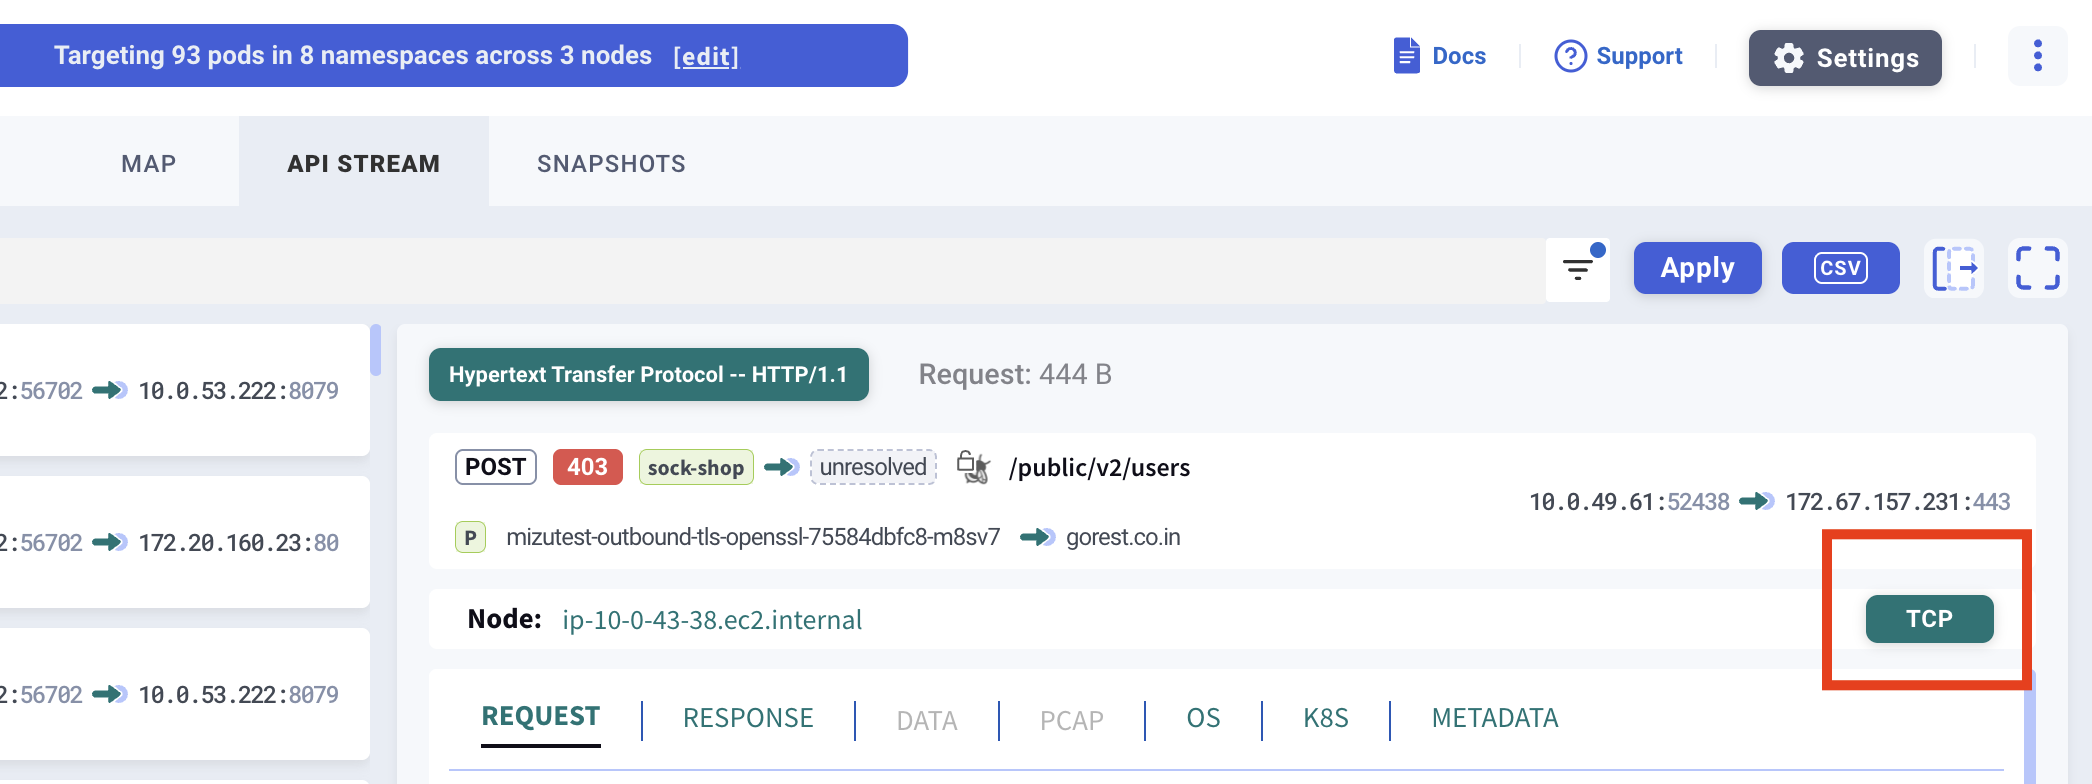Select the K8S tab
The image size is (2092, 784).
[x=1326, y=718]
